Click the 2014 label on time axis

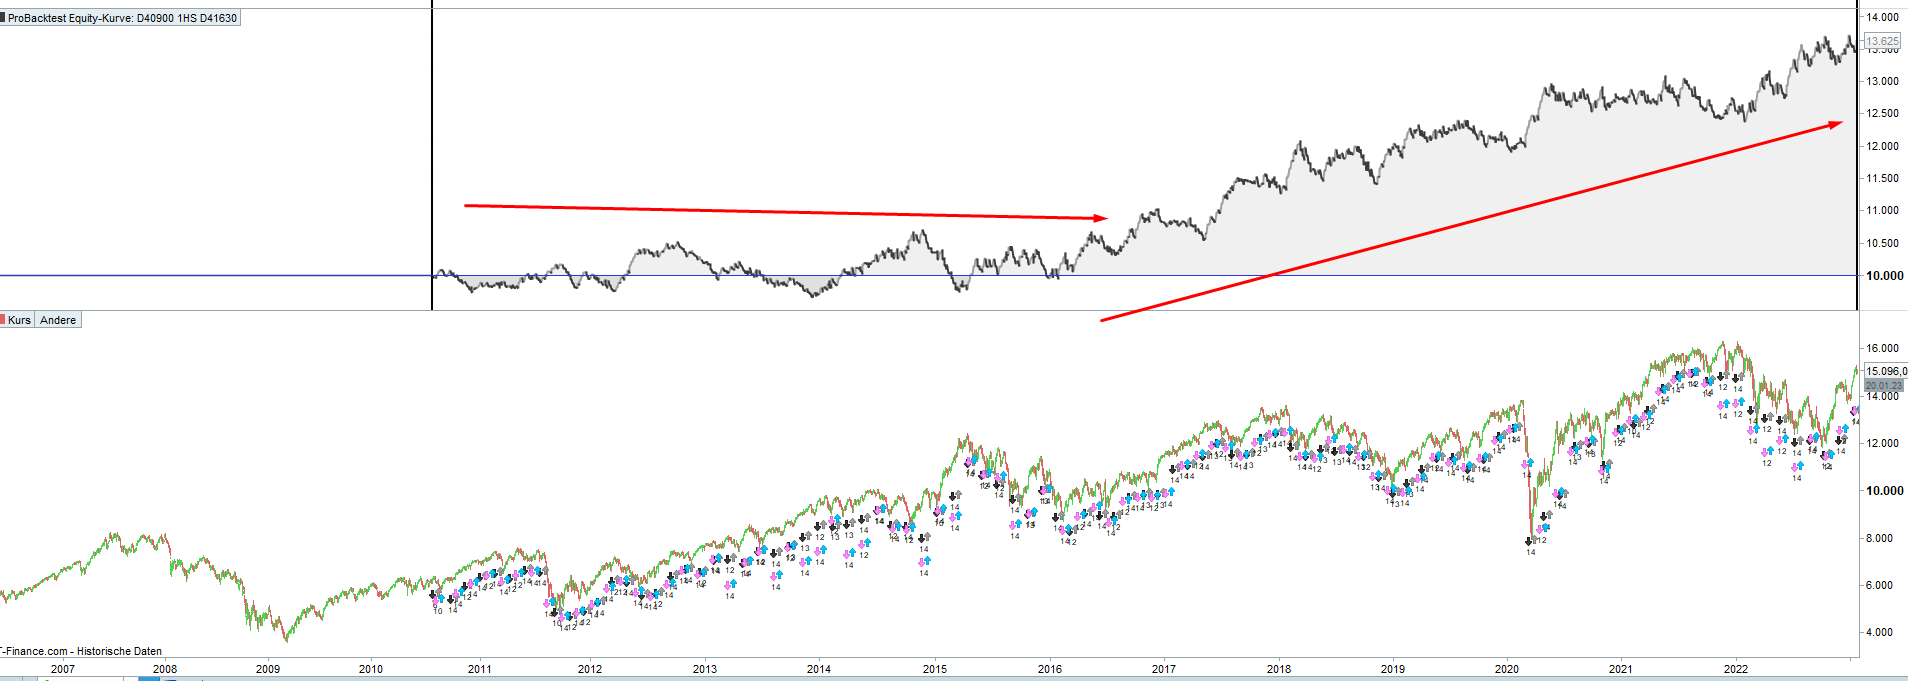[x=819, y=669]
